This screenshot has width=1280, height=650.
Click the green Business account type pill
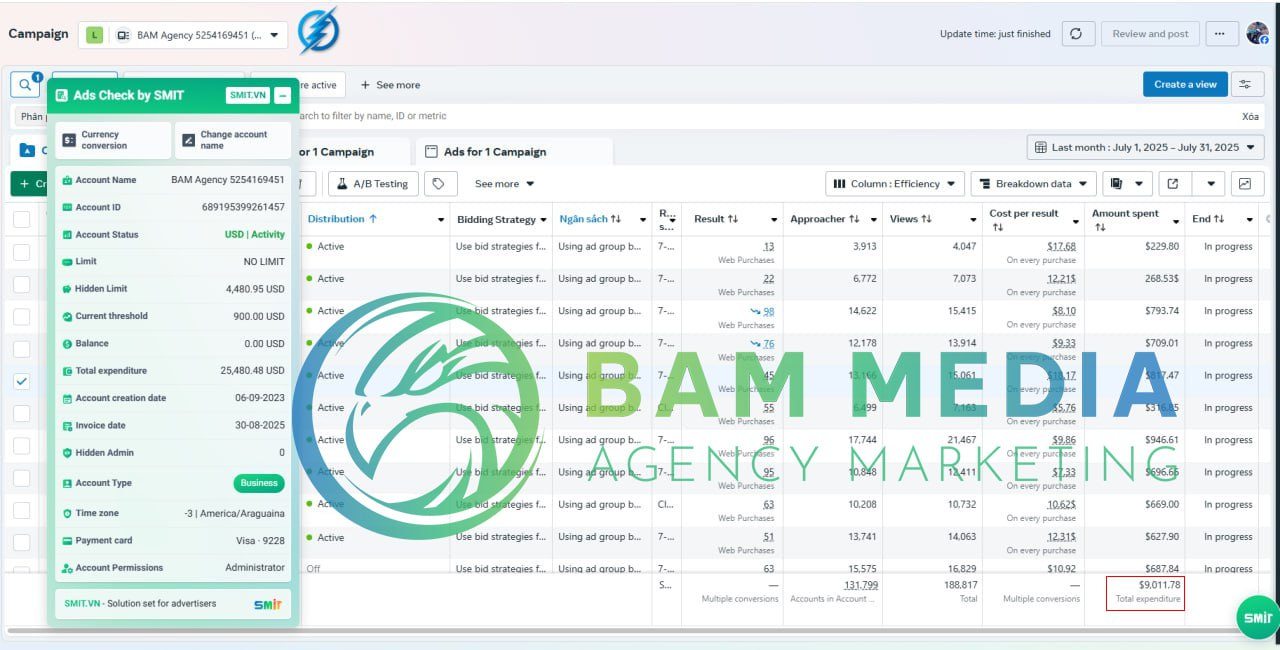coord(259,483)
